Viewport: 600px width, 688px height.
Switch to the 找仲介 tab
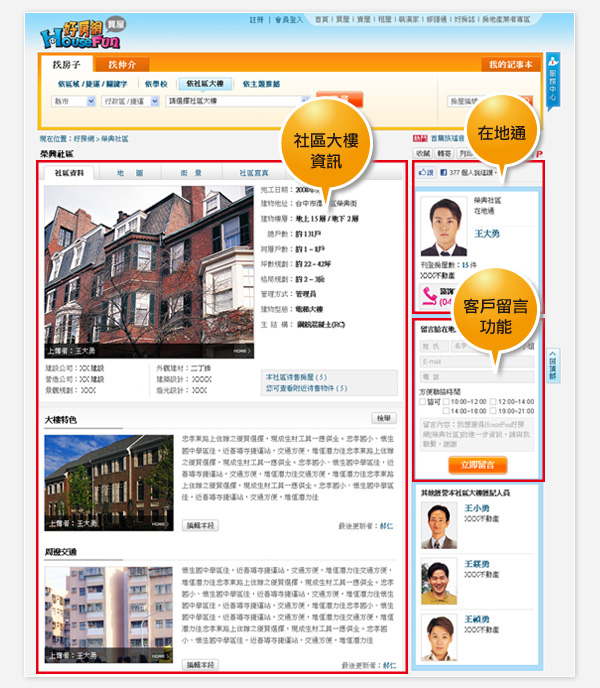tap(122, 65)
